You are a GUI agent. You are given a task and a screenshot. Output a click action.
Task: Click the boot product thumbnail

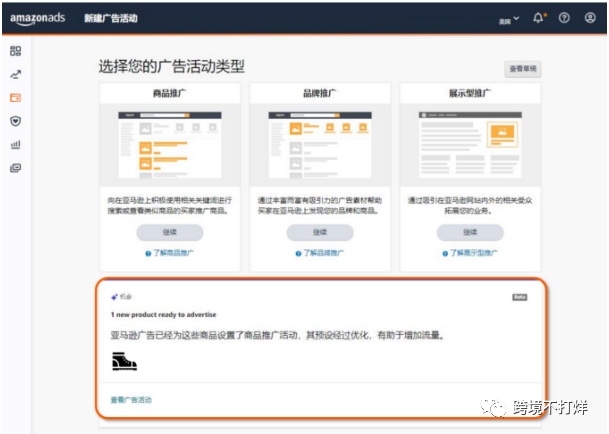[124, 361]
